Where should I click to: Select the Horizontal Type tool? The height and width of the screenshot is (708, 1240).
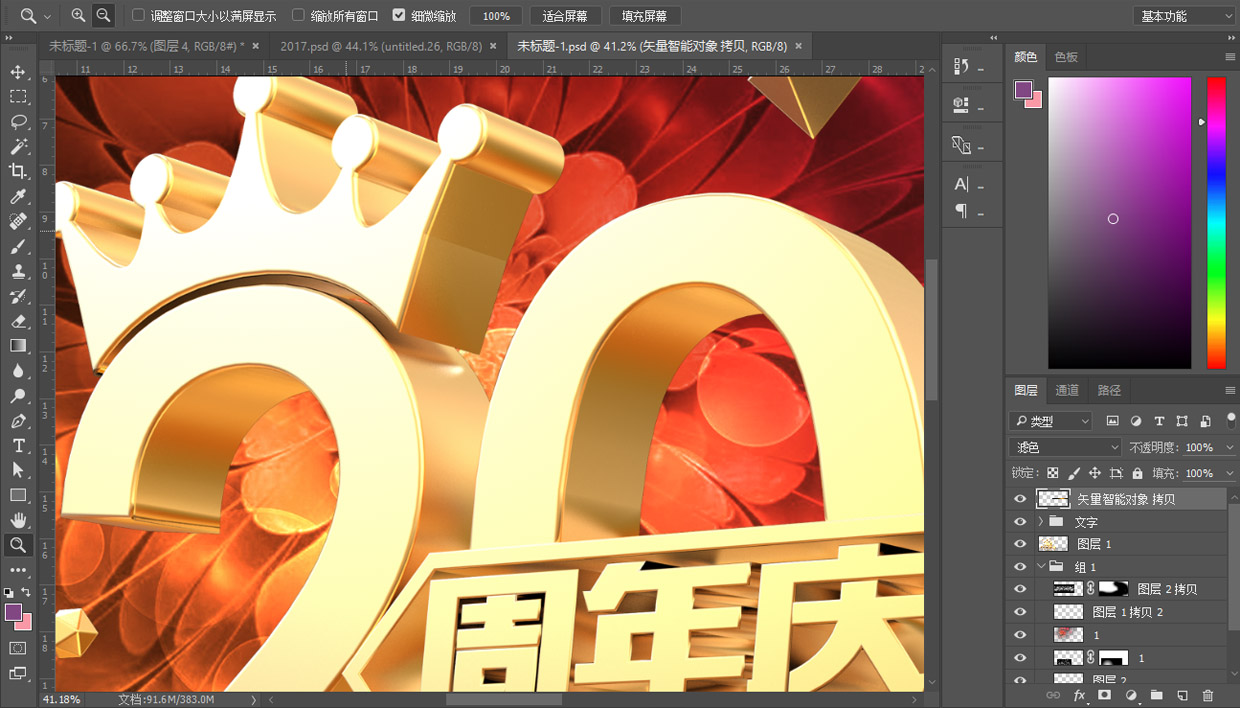18,446
